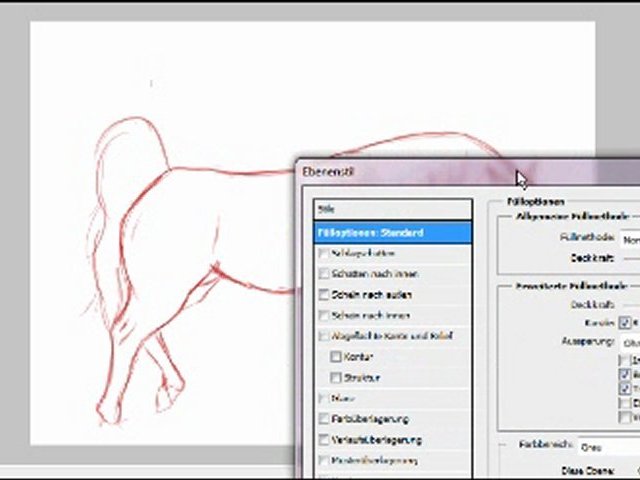Enable the Schlagschatten effect checkbox

(323, 253)
